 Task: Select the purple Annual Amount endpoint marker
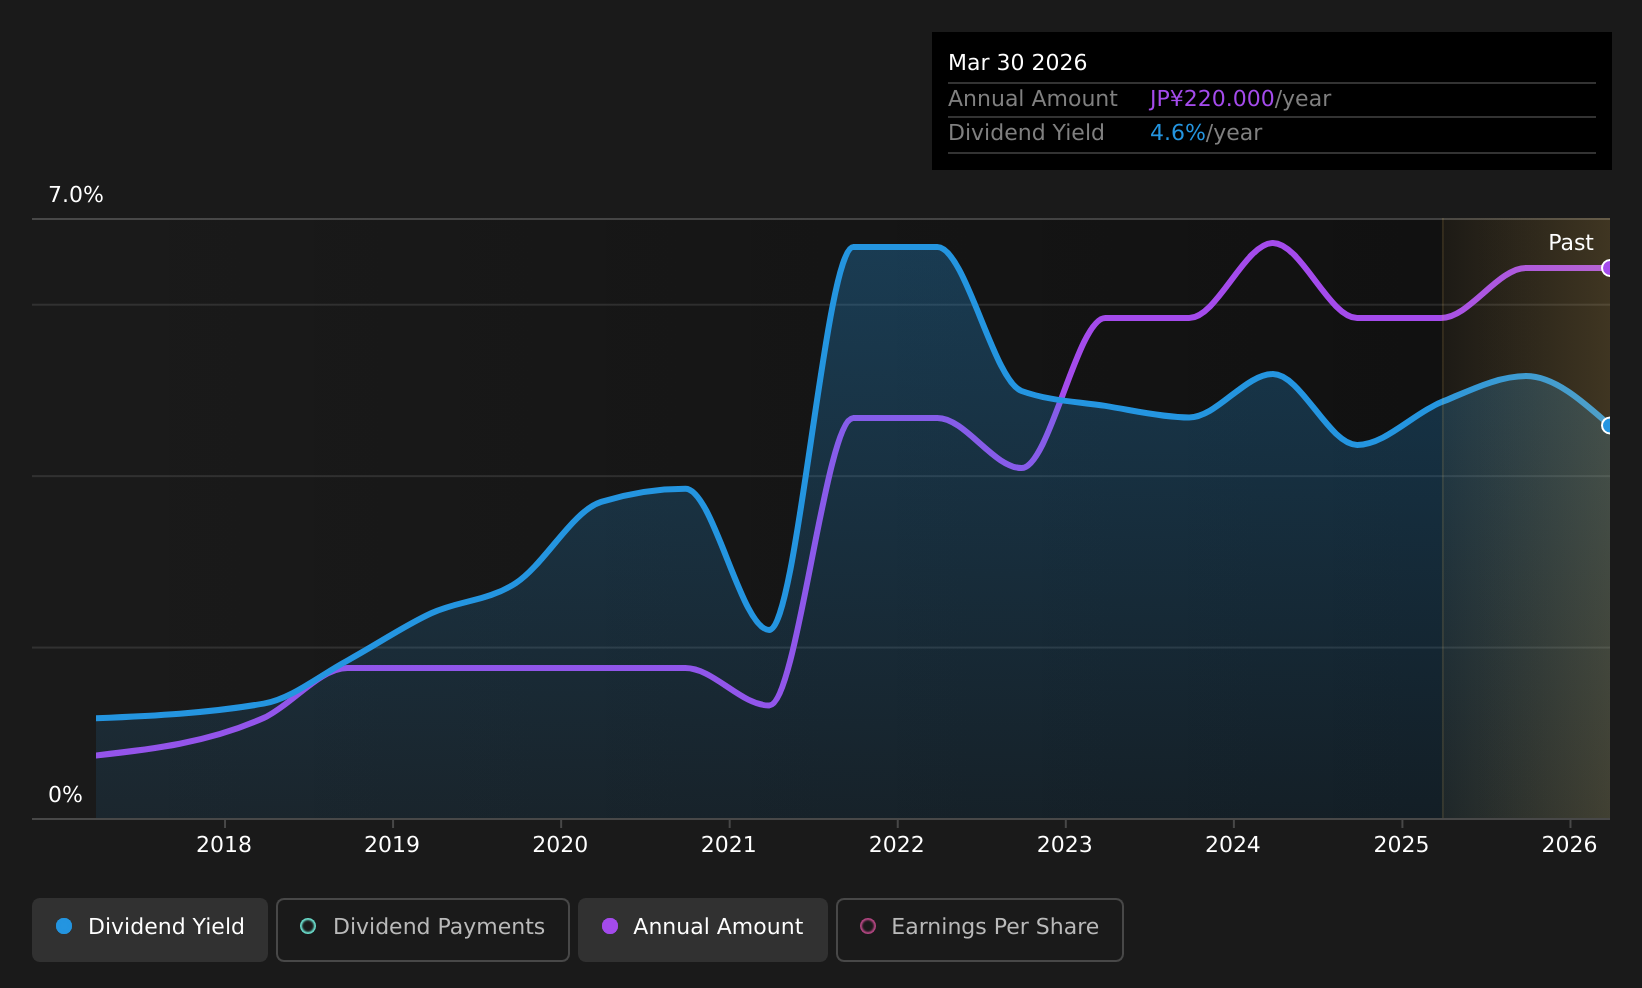(x=1608, y=268)
